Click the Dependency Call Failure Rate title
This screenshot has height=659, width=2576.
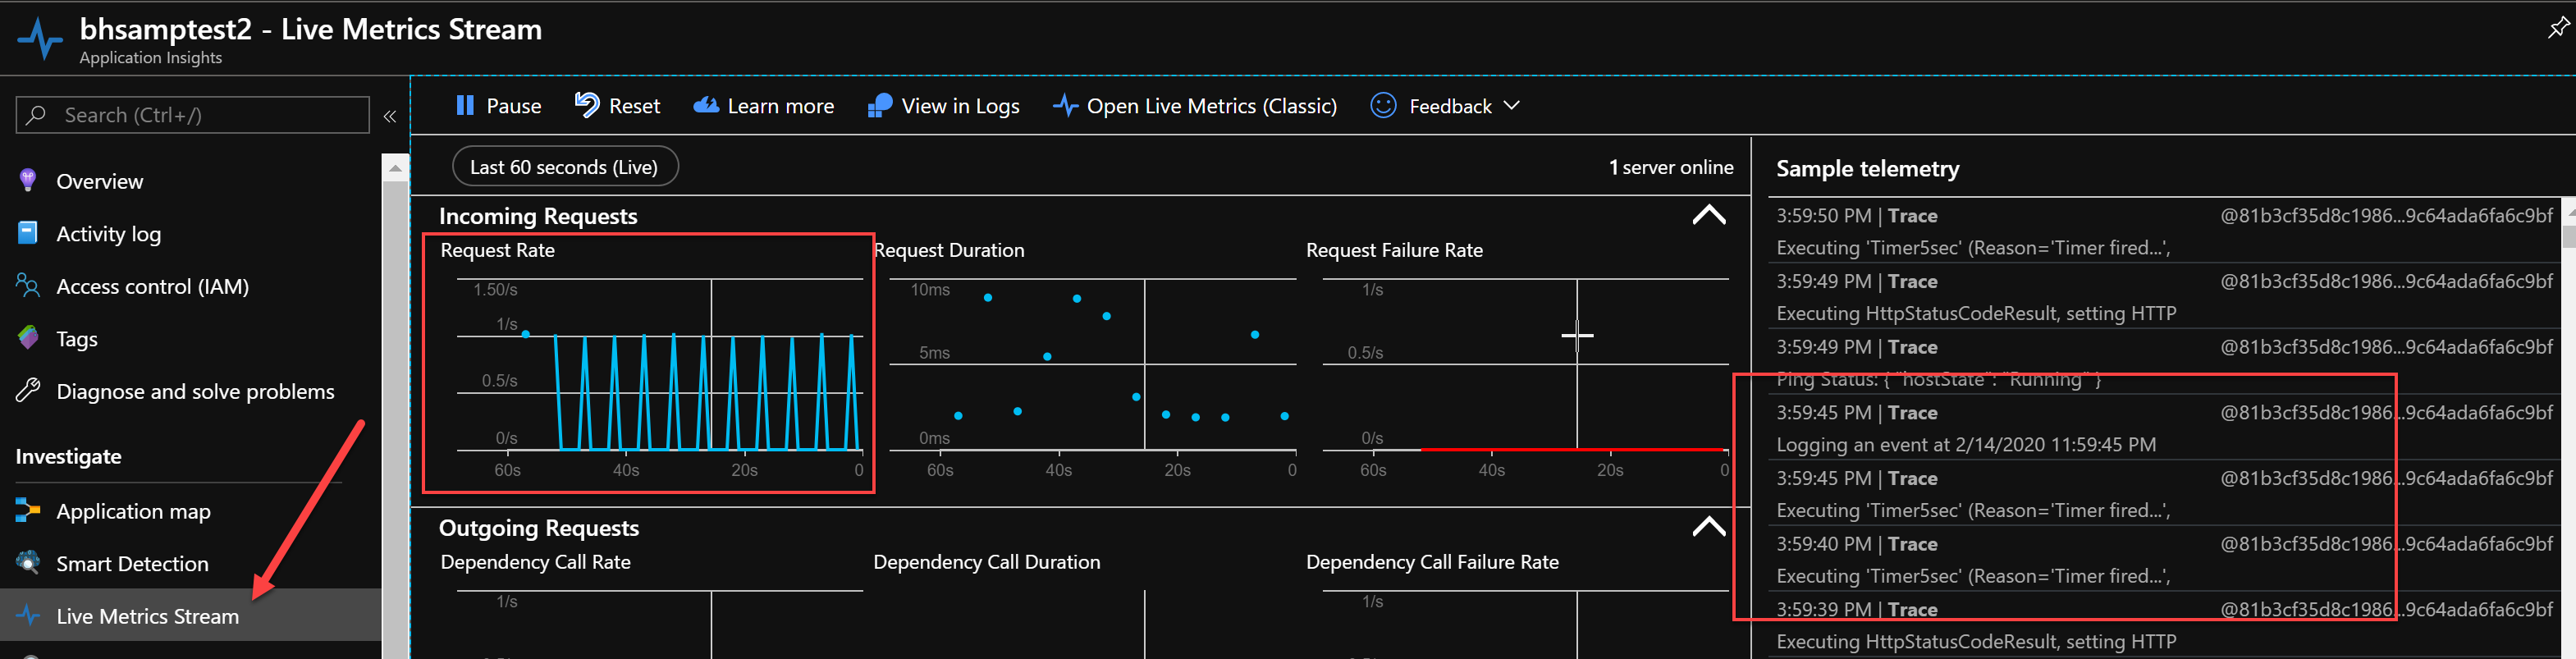(1432, 562)
